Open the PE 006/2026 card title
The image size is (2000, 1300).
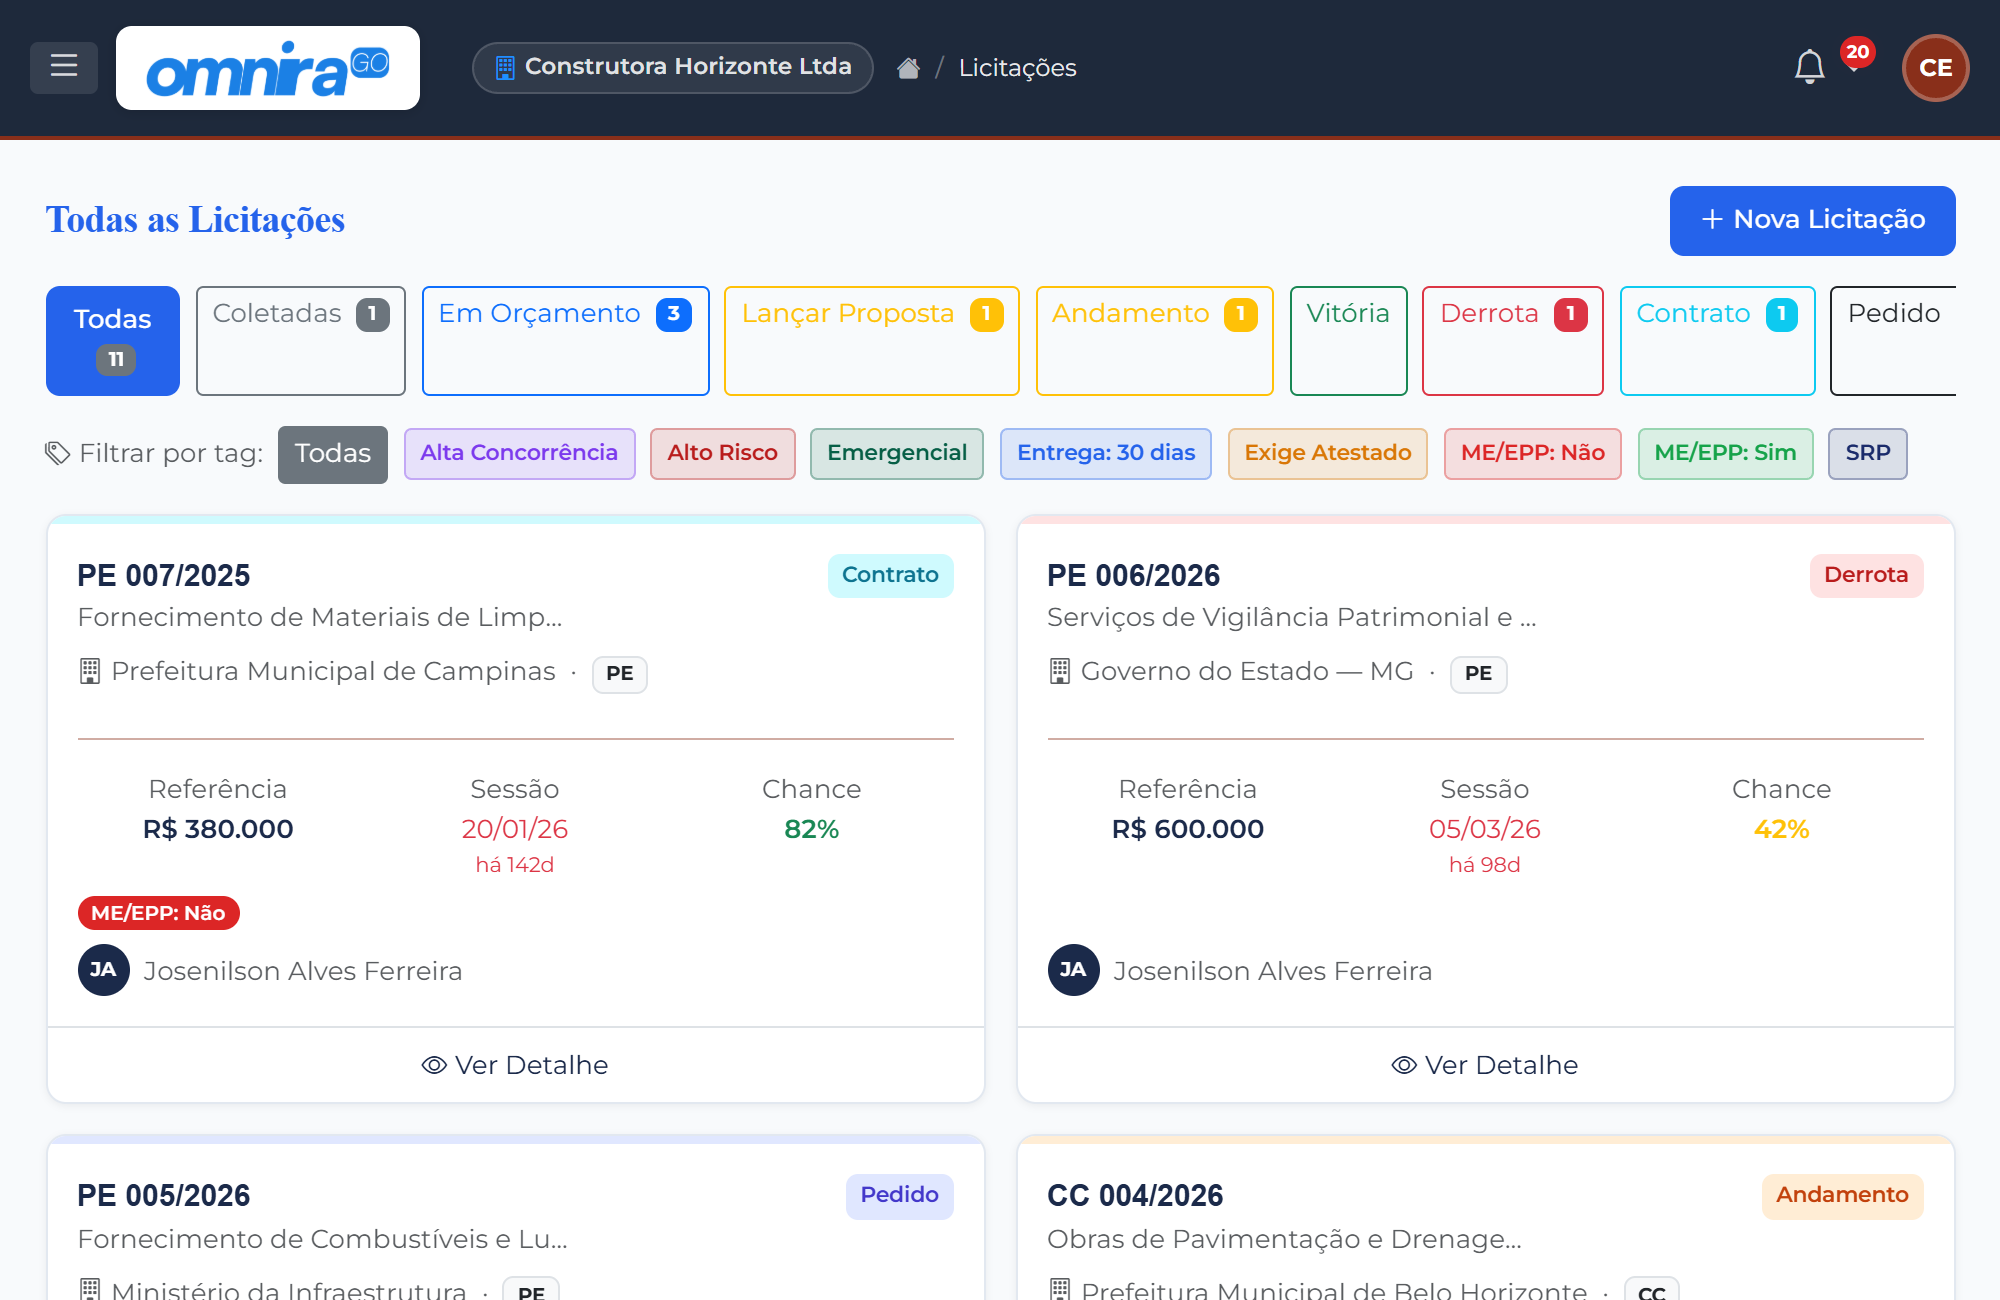click(1133, 576)
